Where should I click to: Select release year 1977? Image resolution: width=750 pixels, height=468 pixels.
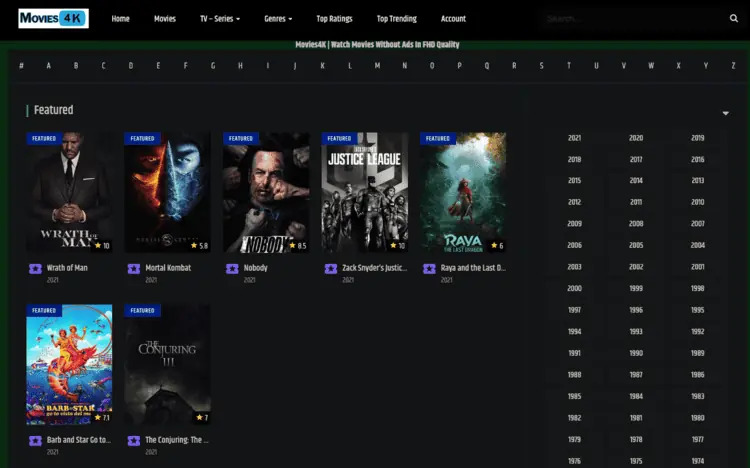(x=697, y=439)
